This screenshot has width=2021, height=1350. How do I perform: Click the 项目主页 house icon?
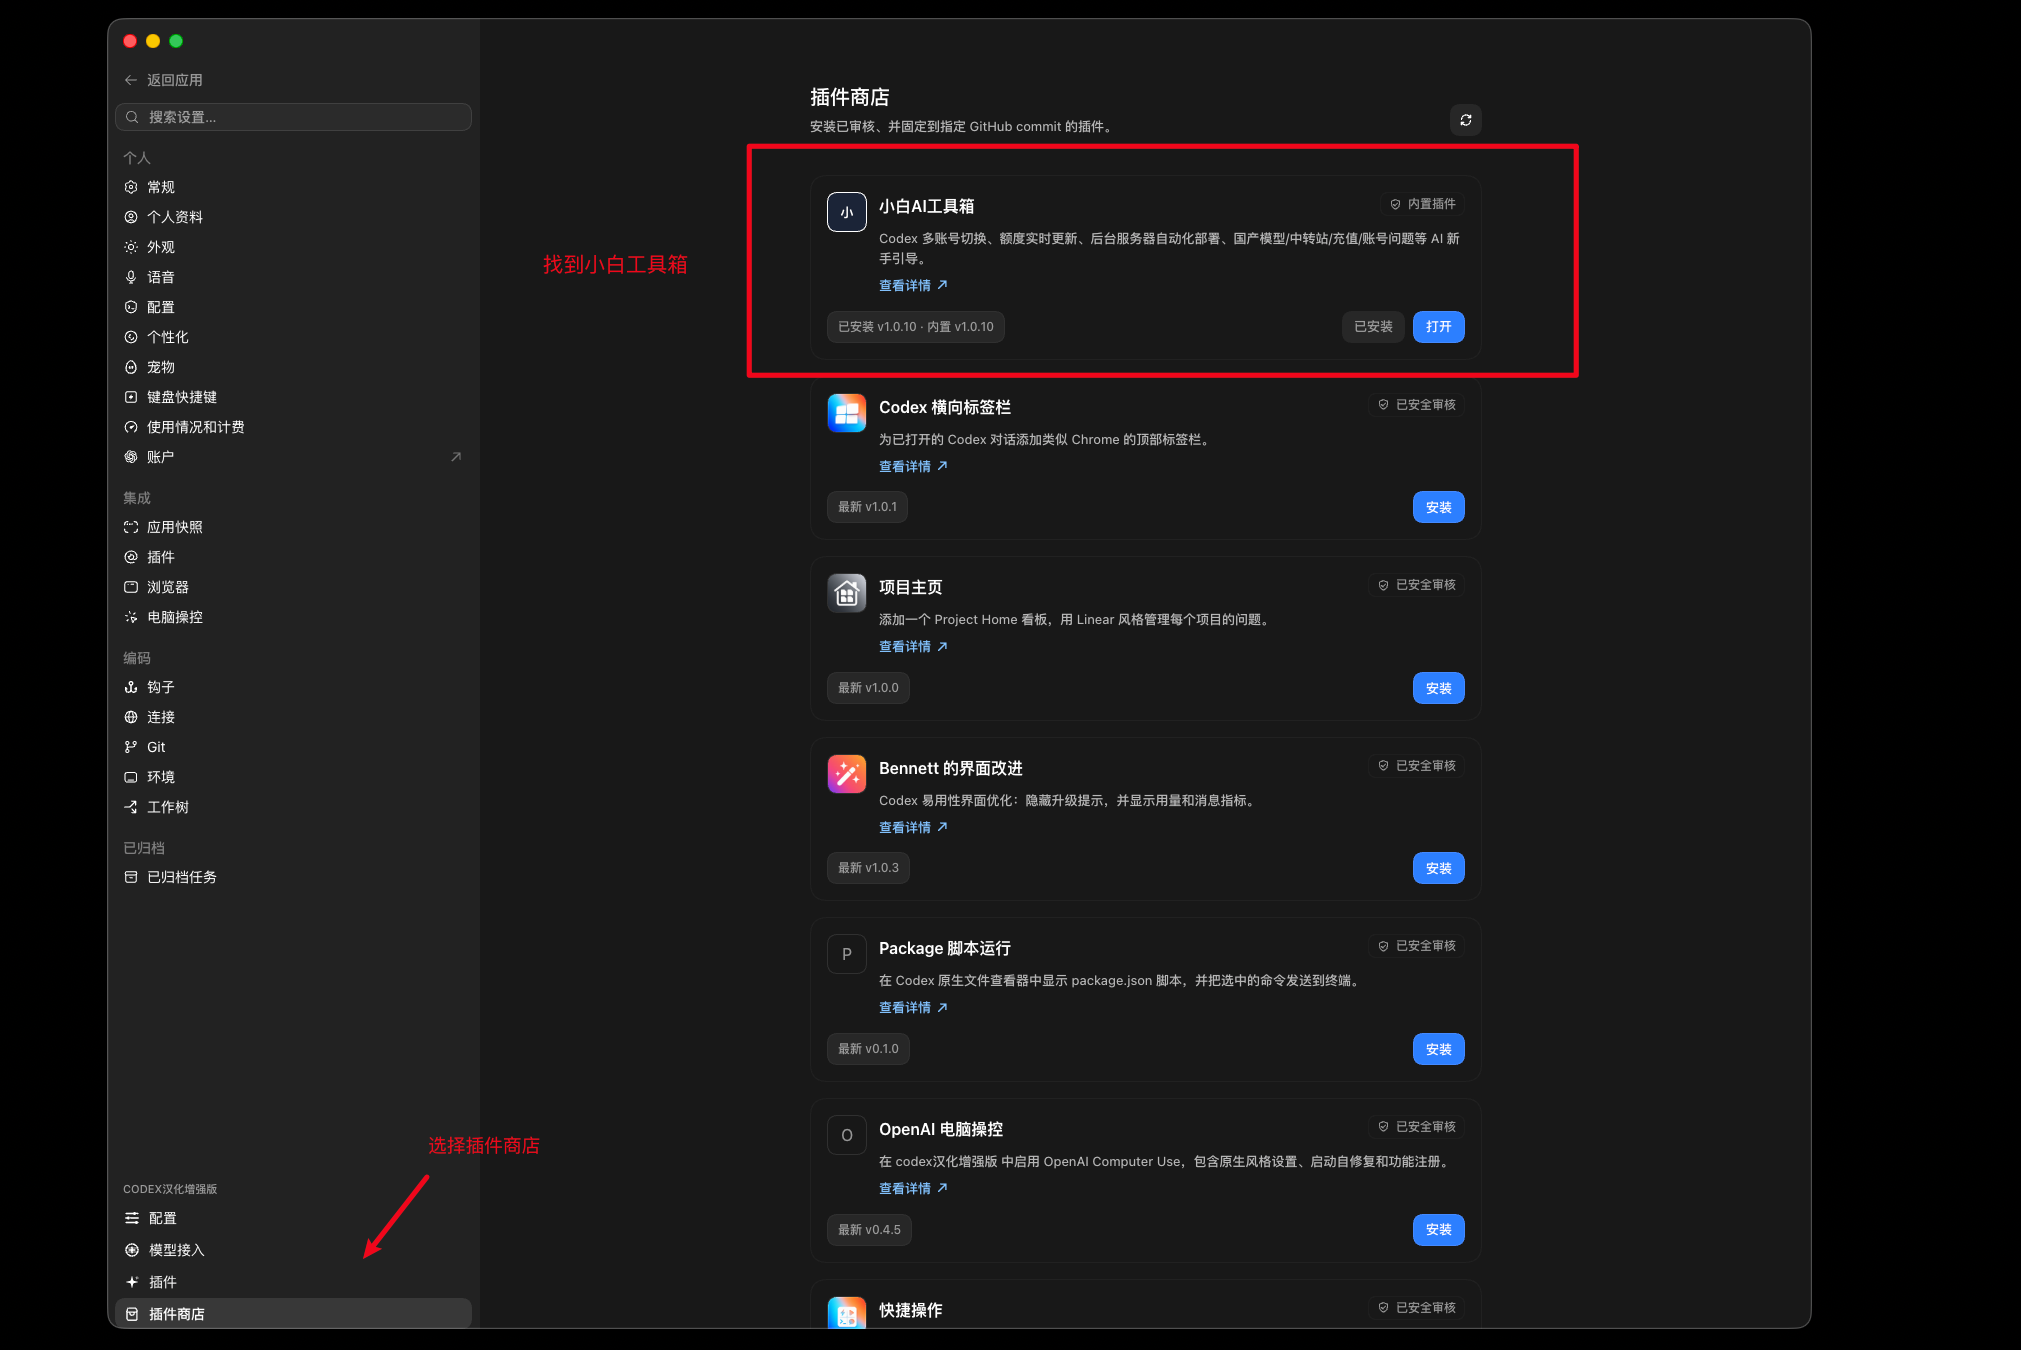tap(846, 593)
